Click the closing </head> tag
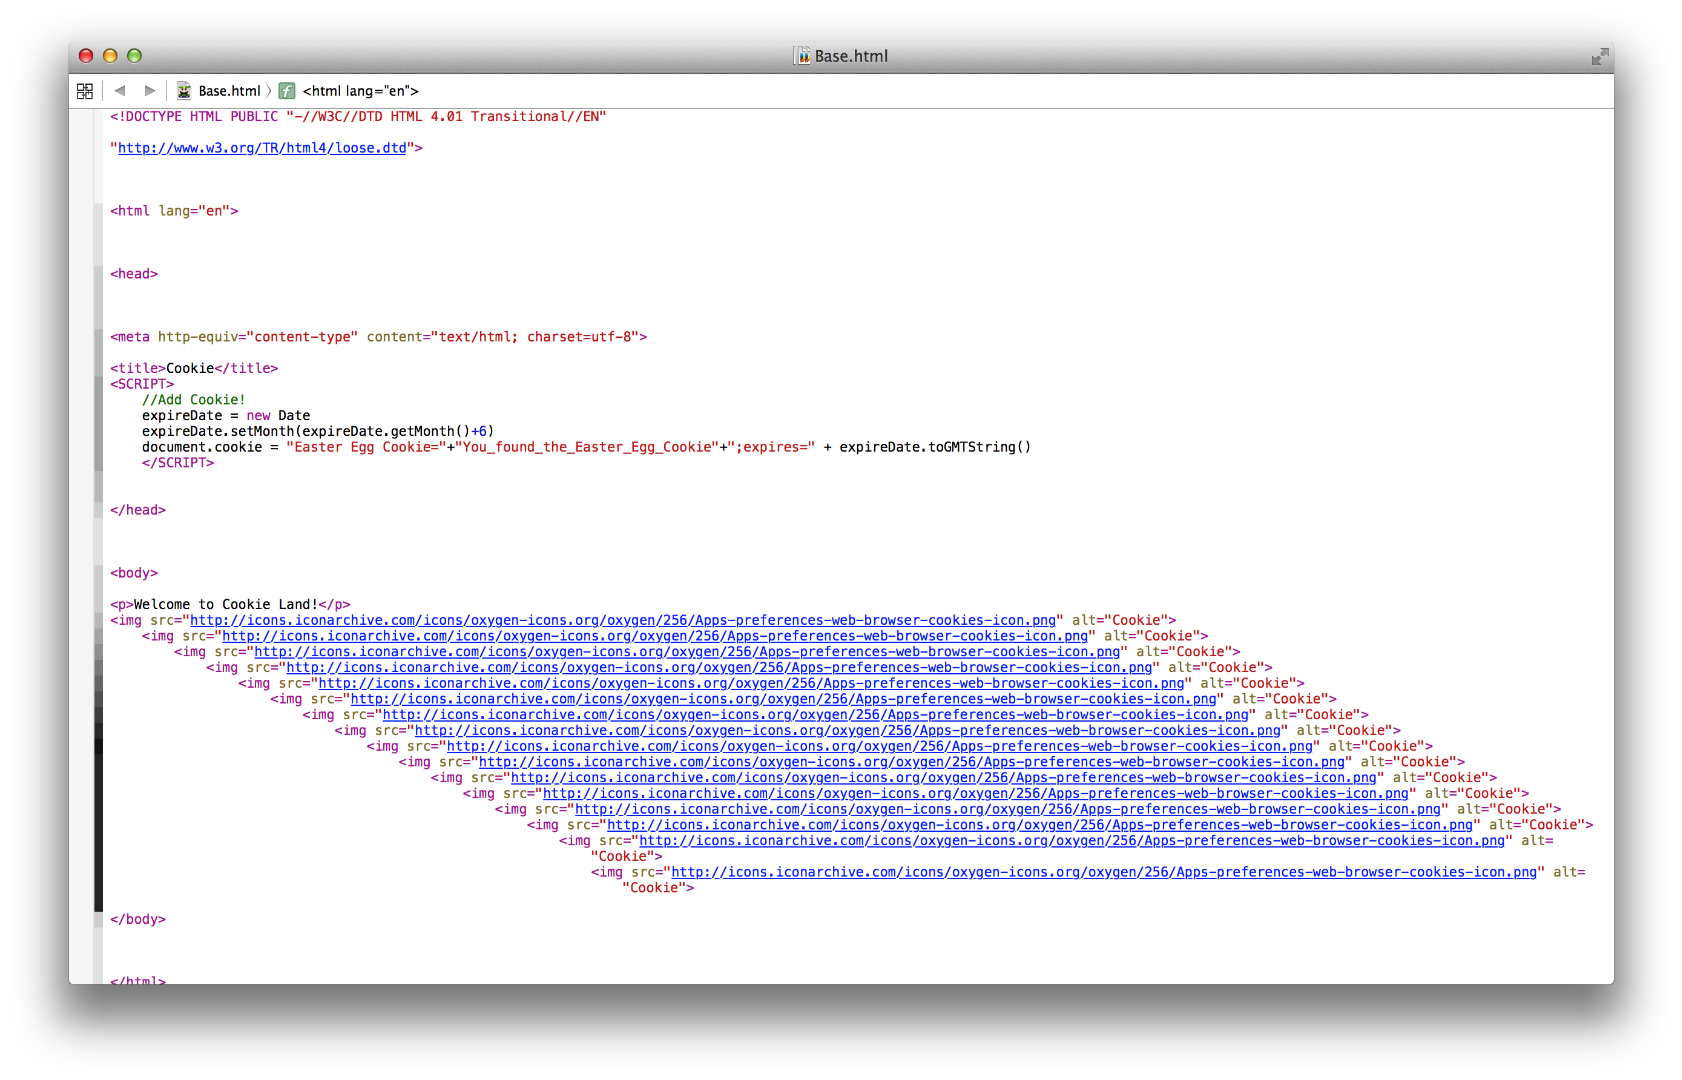Screen dimensions: 1682x1080 pyautogui.click(x=138, y=510)
